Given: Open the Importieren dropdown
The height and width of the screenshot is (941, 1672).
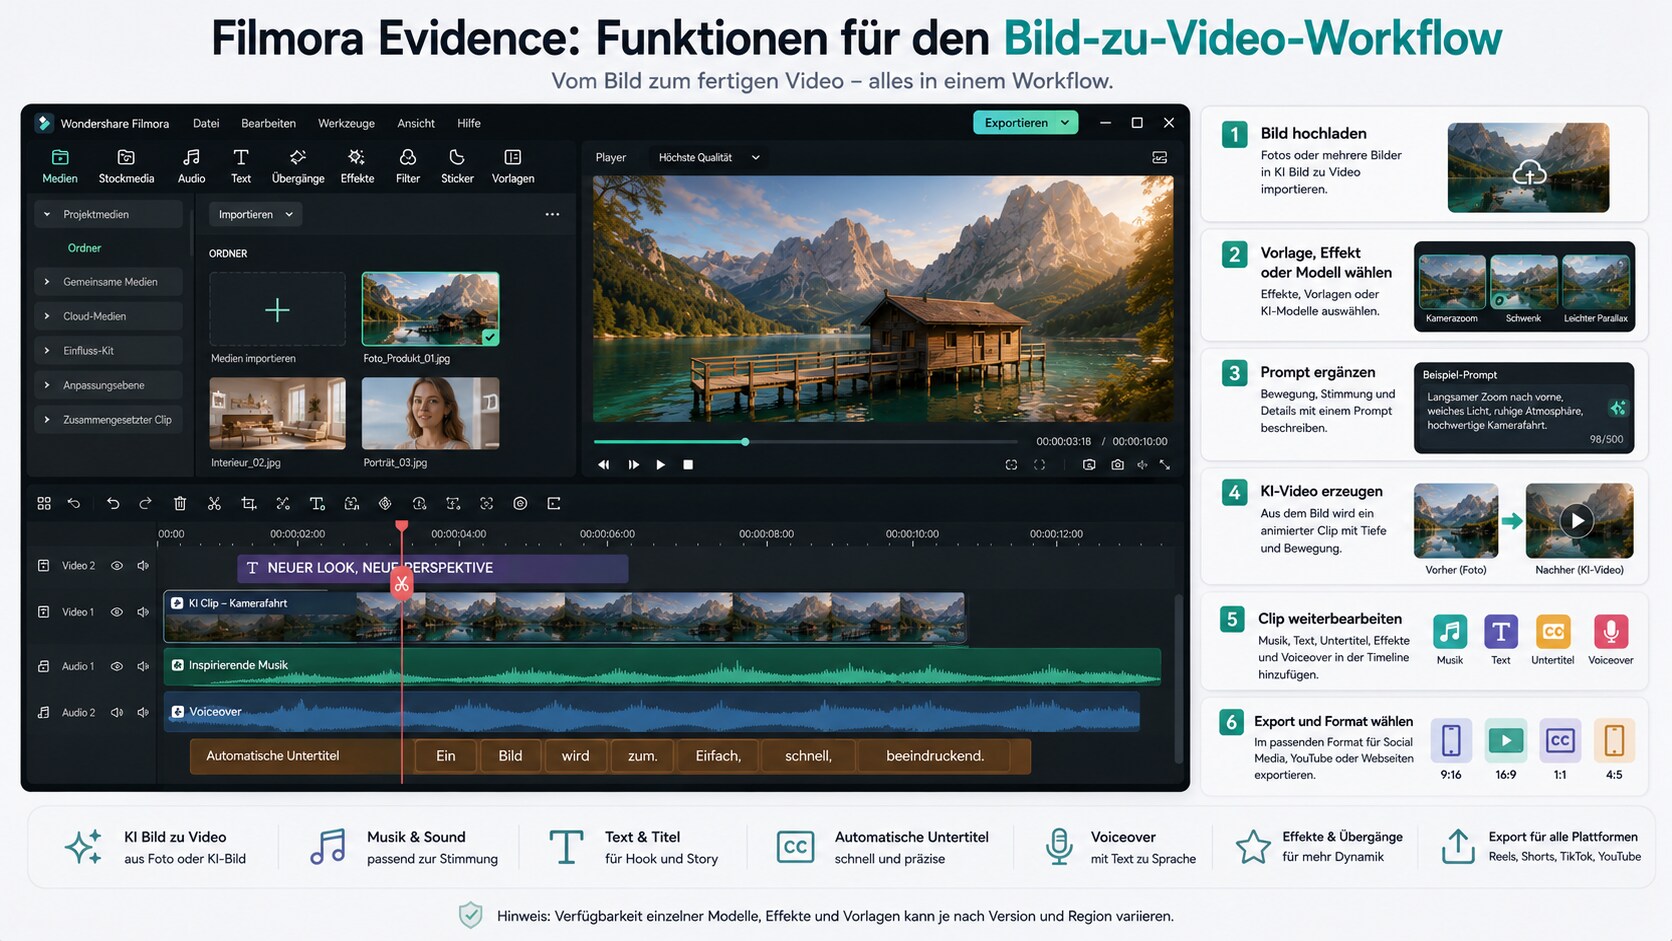Looking at the screenshot, I should pyautogui.click(x=255, y=214).
